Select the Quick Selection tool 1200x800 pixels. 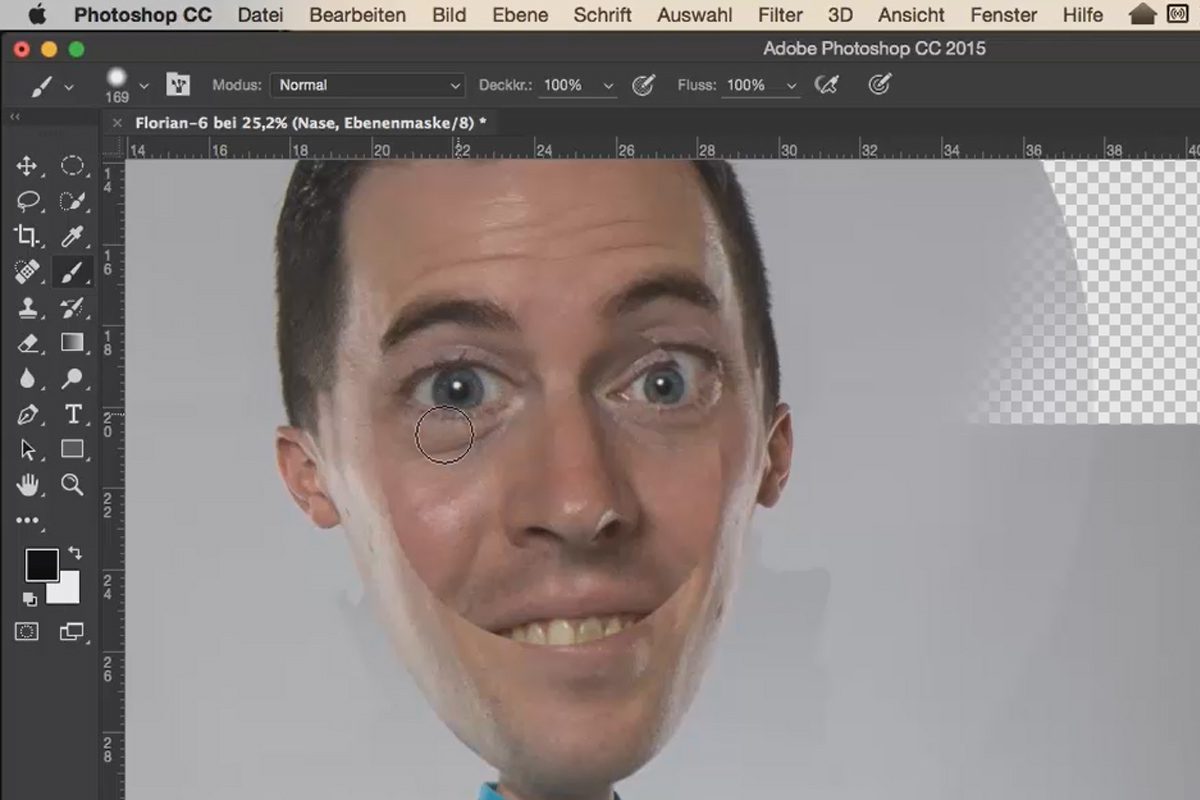(x=72, y=201)
